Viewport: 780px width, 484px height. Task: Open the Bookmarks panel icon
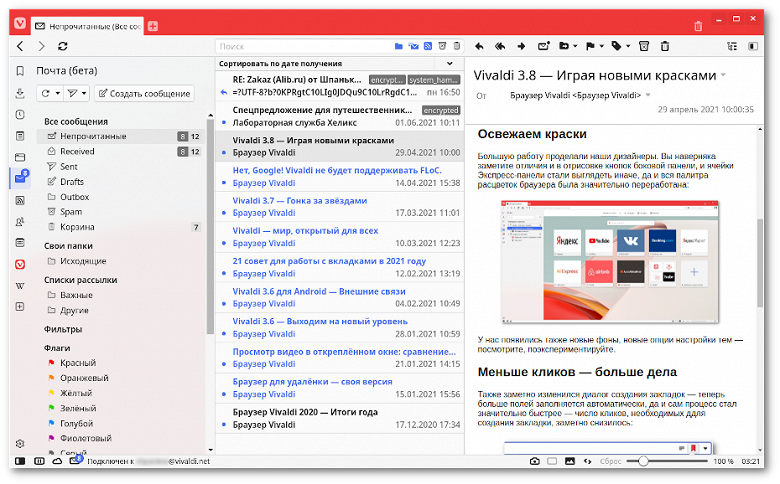[20, 71]
